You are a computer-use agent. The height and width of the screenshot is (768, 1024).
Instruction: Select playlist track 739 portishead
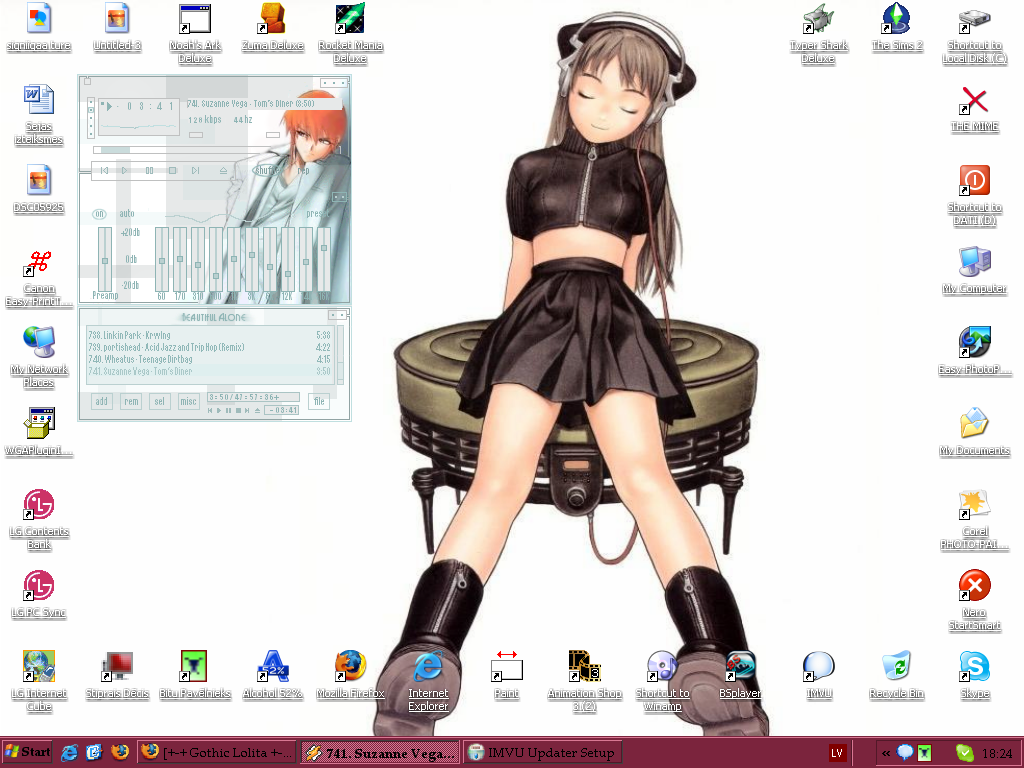(210, 347)
